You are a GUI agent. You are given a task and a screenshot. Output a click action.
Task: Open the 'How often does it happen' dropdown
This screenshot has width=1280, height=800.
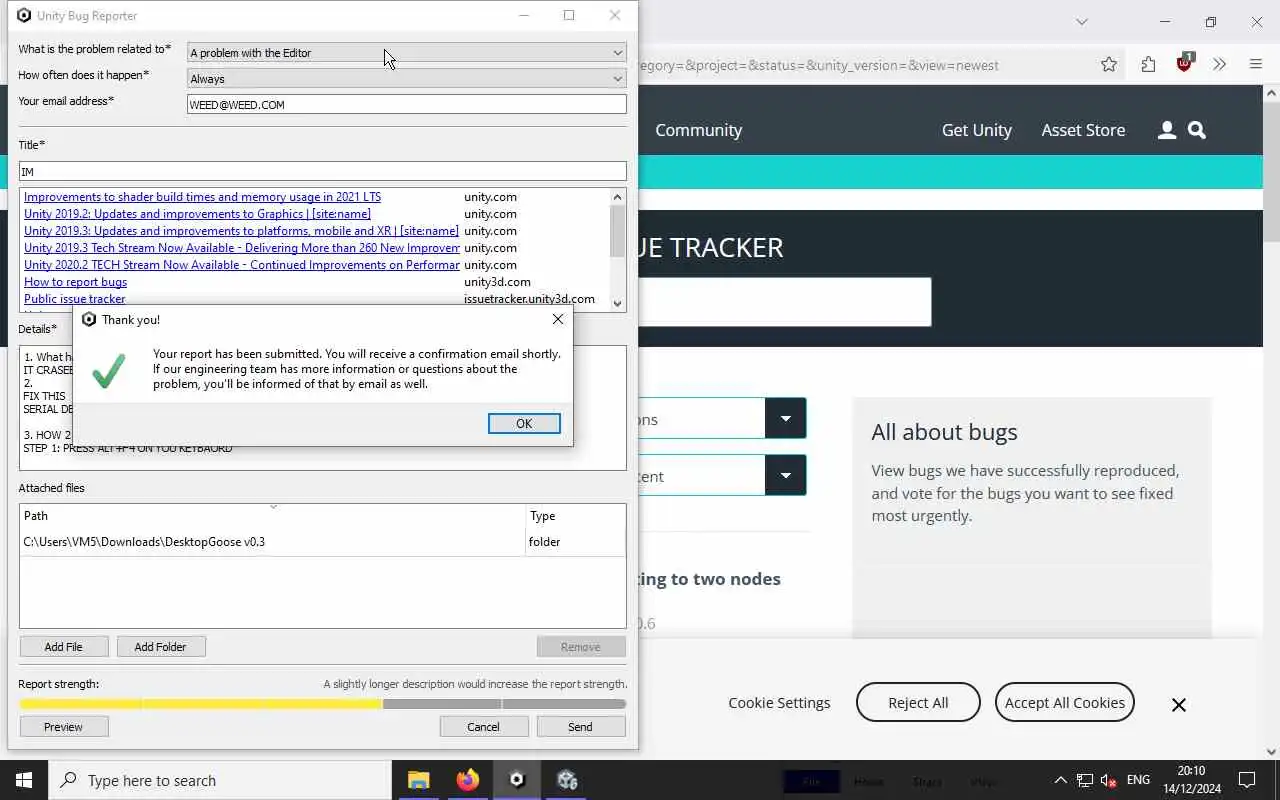pyautogui.click(x=407, y=78)
